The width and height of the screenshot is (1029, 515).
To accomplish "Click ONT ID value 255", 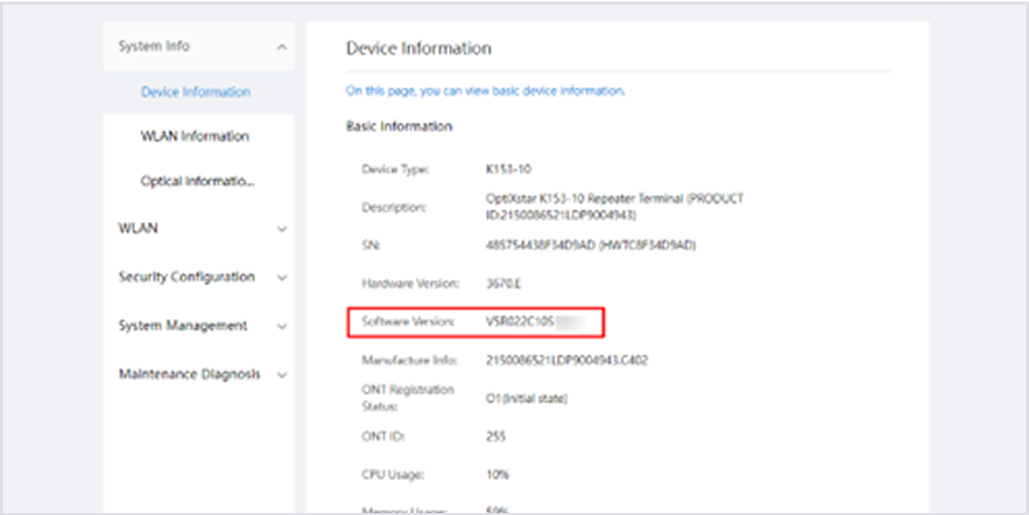I will tap(495, 436).
